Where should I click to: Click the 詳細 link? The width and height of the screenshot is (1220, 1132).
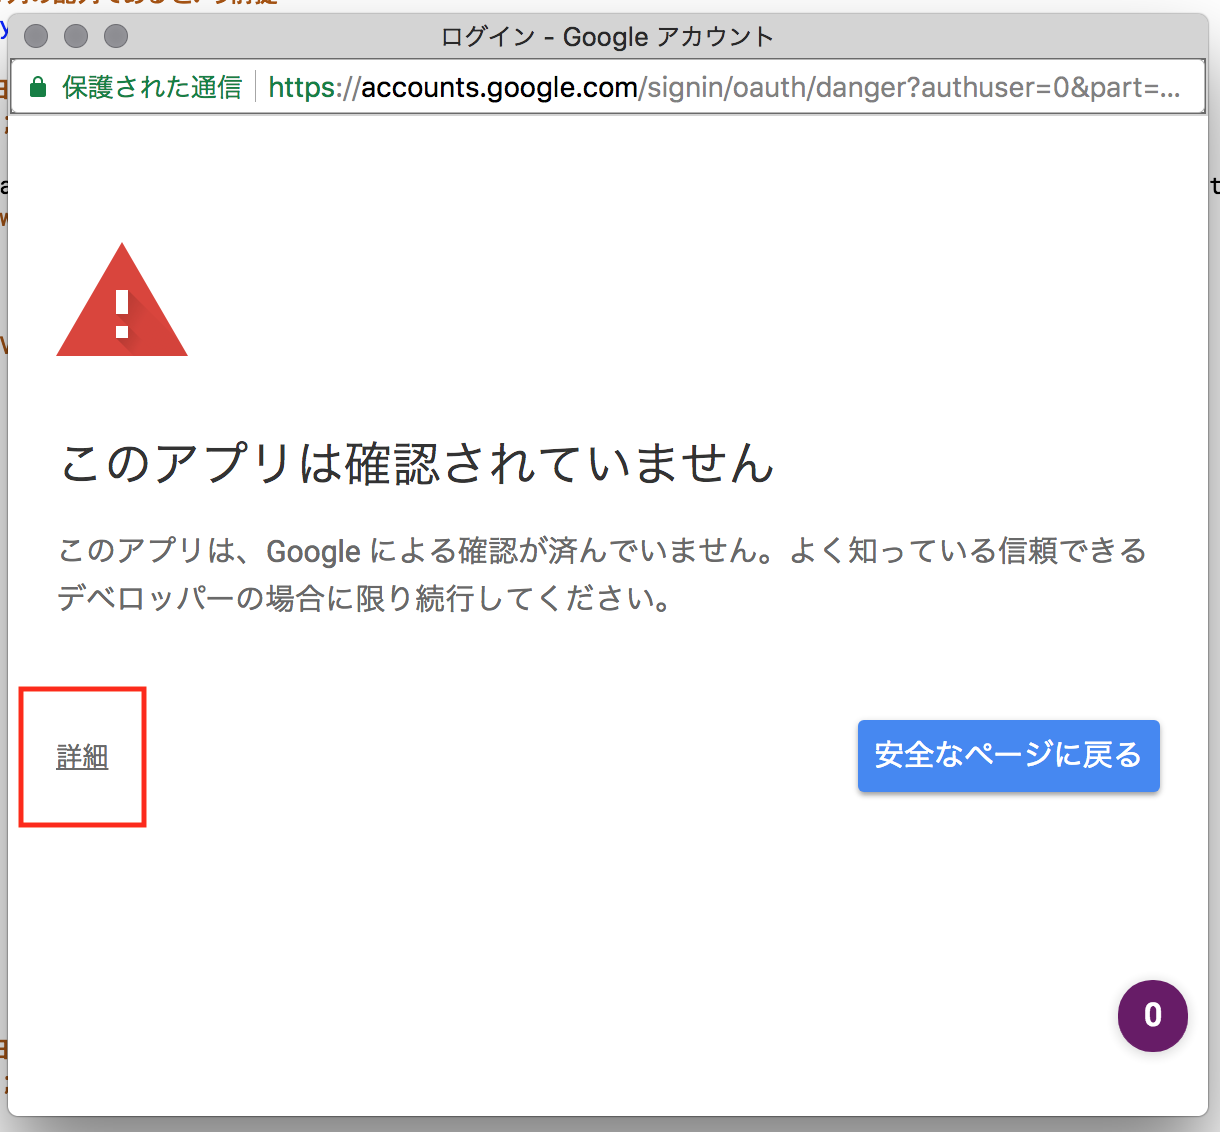tap(82, 757)
